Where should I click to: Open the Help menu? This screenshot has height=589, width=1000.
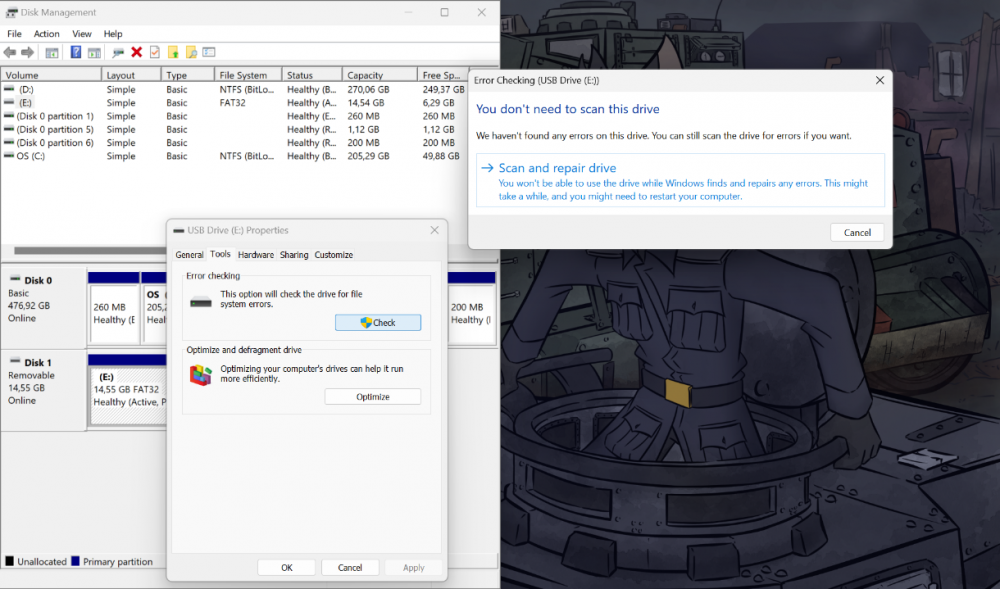(x=113, y=34)
